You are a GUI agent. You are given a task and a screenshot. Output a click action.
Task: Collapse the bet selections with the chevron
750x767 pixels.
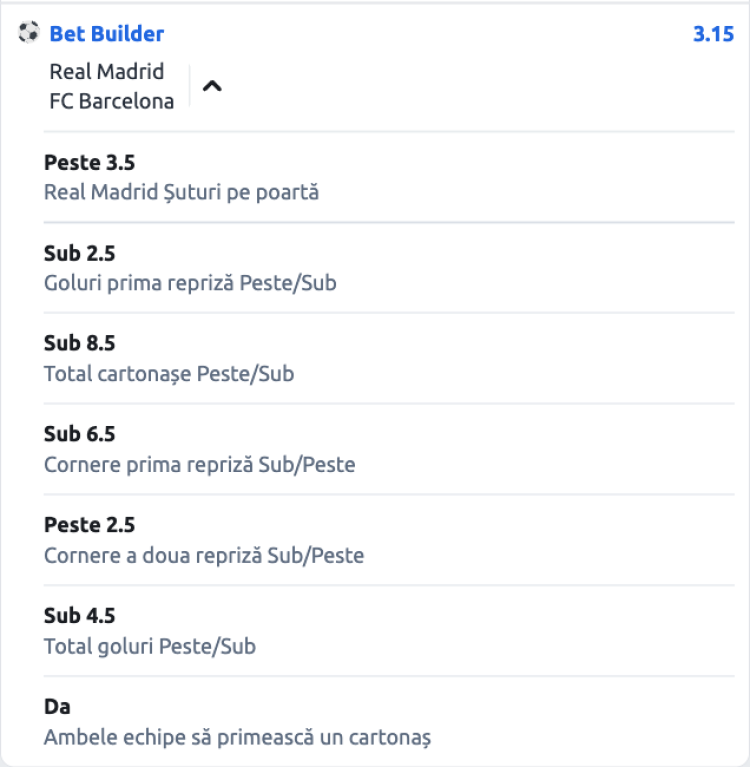tap(211, 86)
